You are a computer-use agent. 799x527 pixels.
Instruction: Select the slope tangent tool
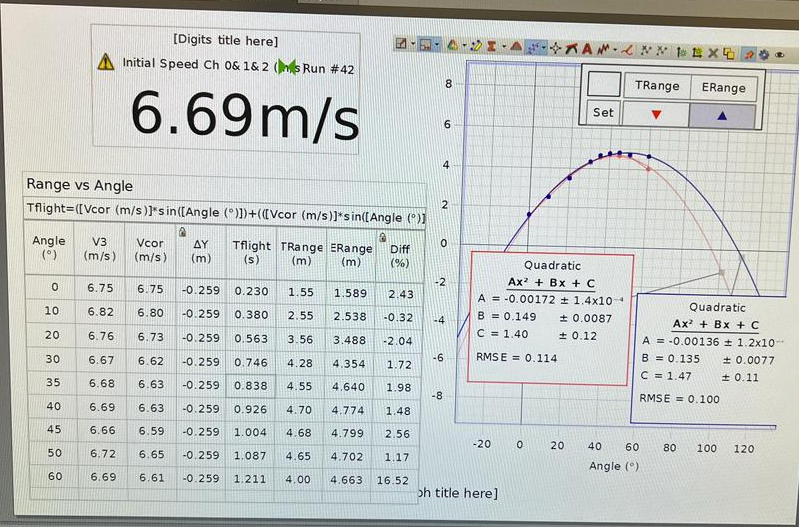[x=572, y=49]
